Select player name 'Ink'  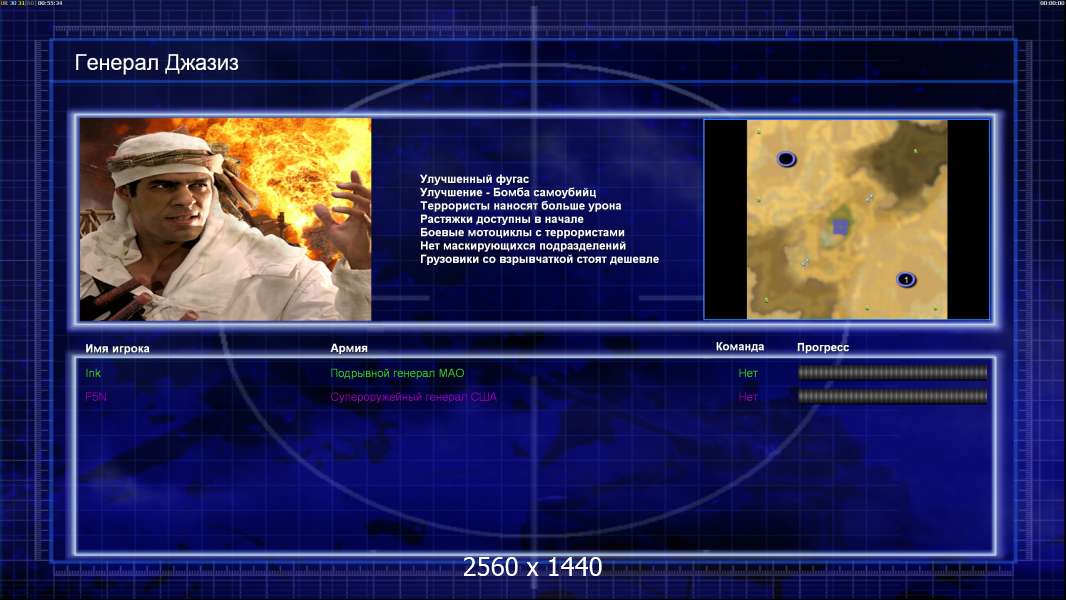tap(93, 373)
